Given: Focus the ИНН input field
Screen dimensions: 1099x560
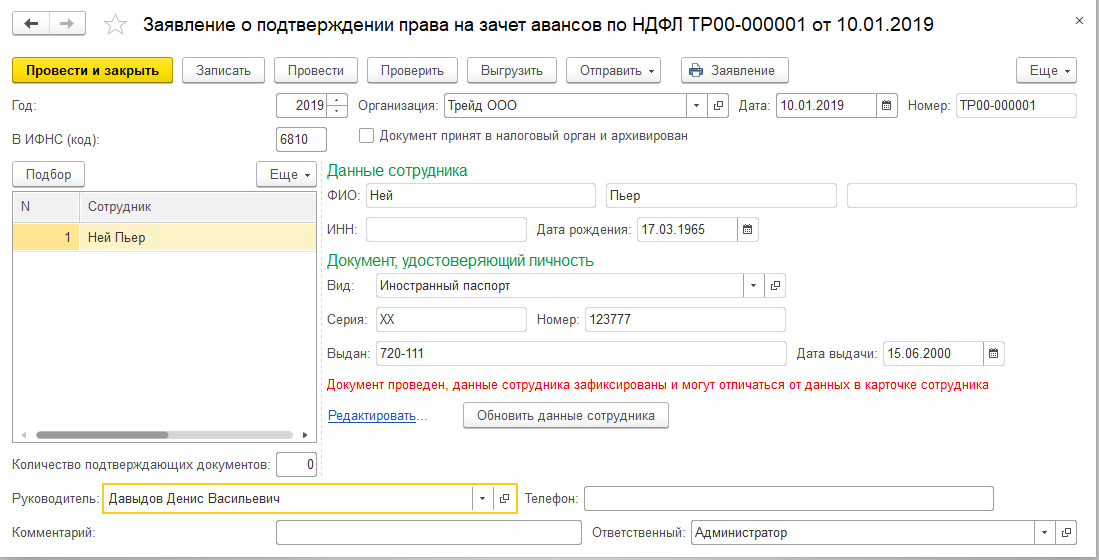Looking at the screenshot, I should click(x=446, y=229).
